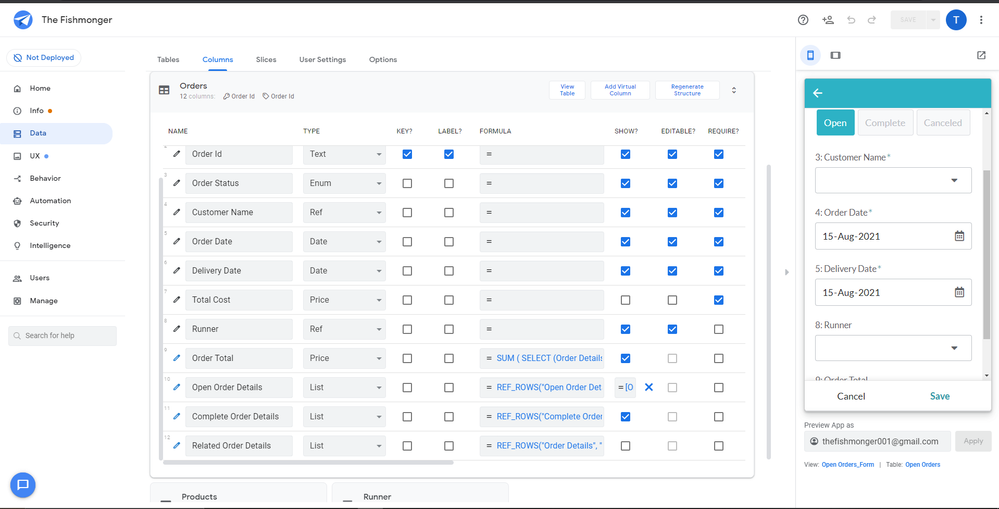Edit the Order Id column pencil icon
Image resolution: width=999 pixels, height=509 pixels.
pyautogui.click(x=176, y=154)
